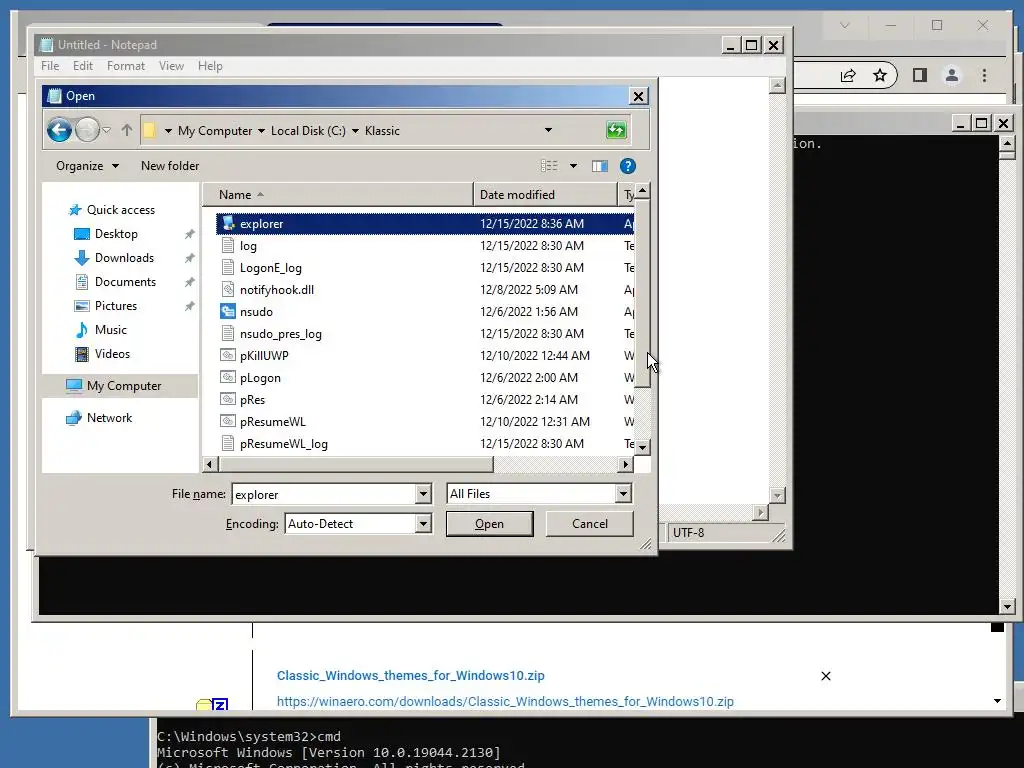Viewport: 1024px width, 768px height.
Task: Select the nsudo application icon
Action: 228,312
